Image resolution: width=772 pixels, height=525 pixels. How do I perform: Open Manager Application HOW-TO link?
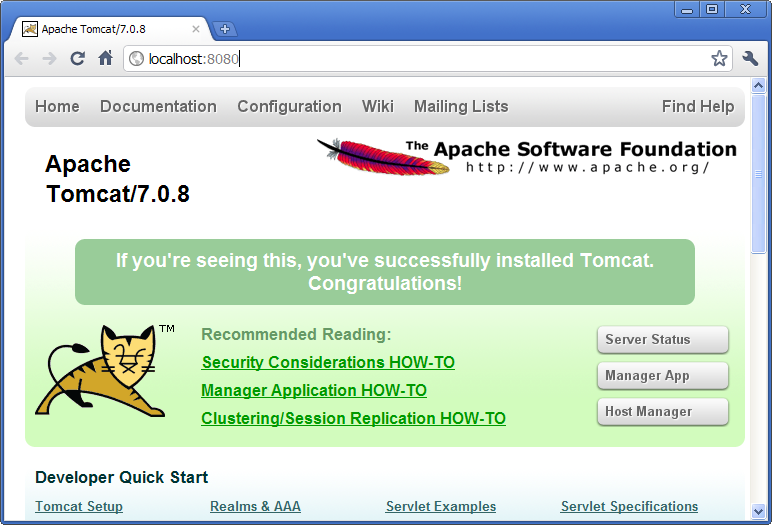[x=314, y=391]
